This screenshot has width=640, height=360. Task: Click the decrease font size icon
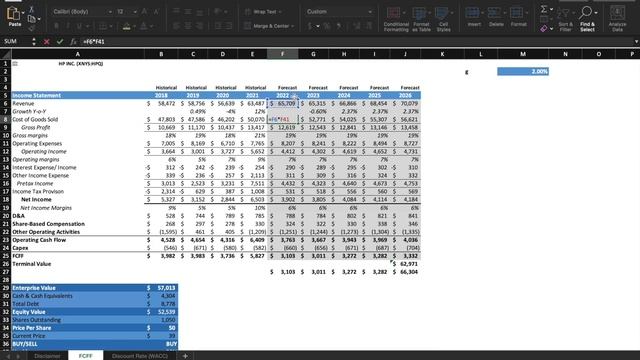coord(156,12)
